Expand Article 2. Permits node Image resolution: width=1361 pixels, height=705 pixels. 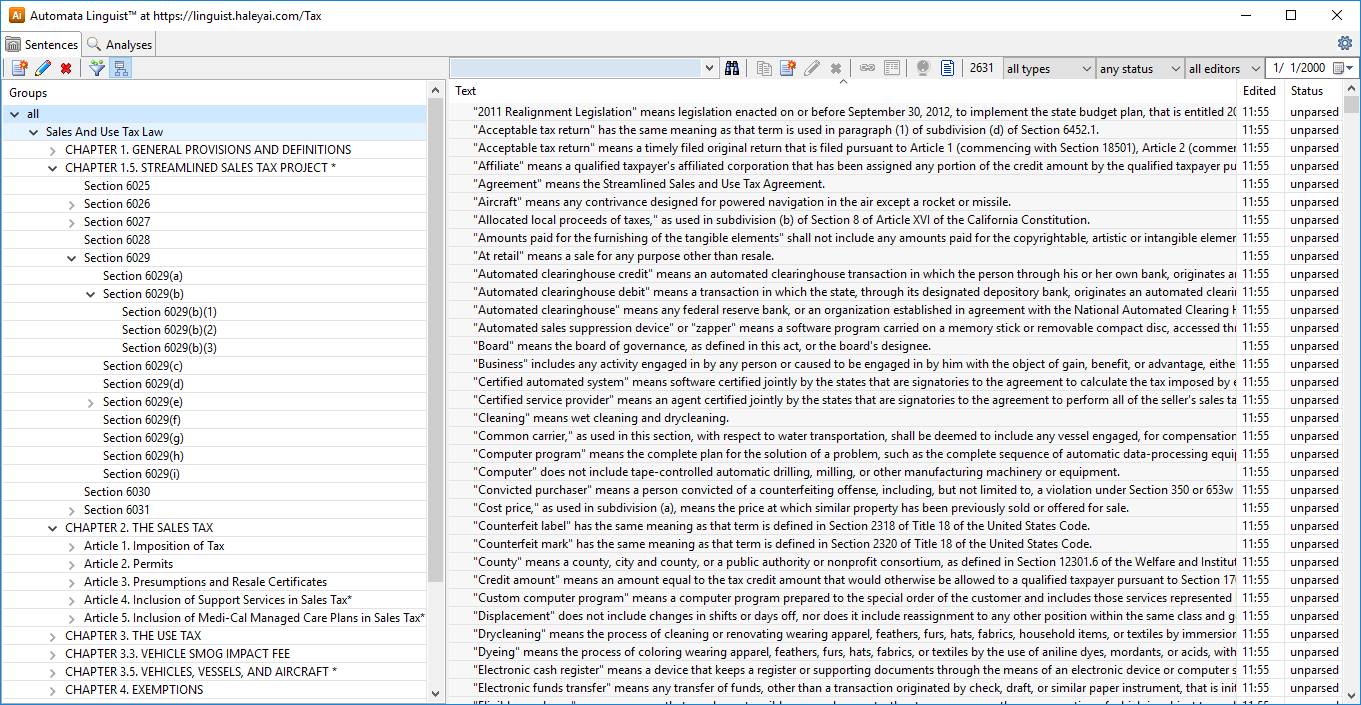point(72,564)
